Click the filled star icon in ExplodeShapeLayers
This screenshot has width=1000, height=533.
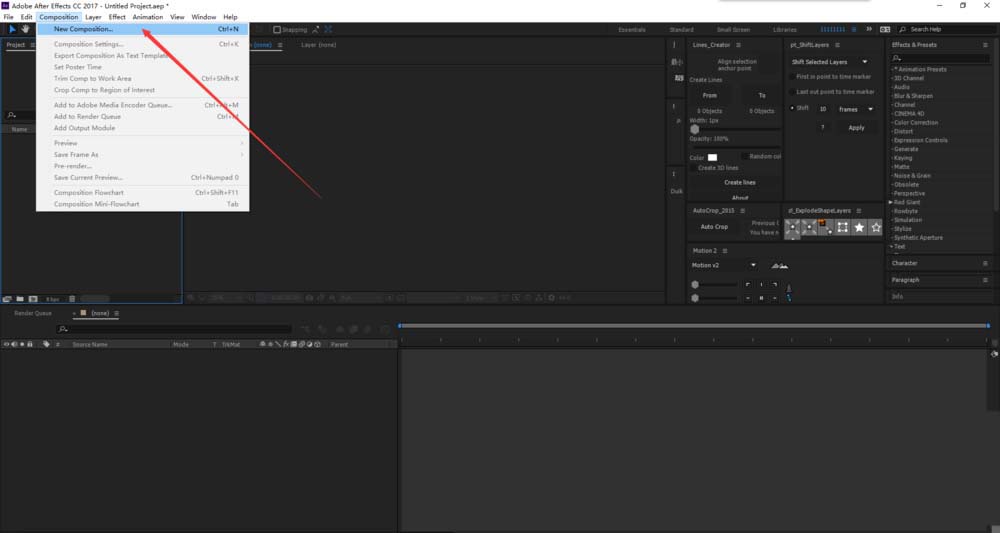[x=859, y=228]
